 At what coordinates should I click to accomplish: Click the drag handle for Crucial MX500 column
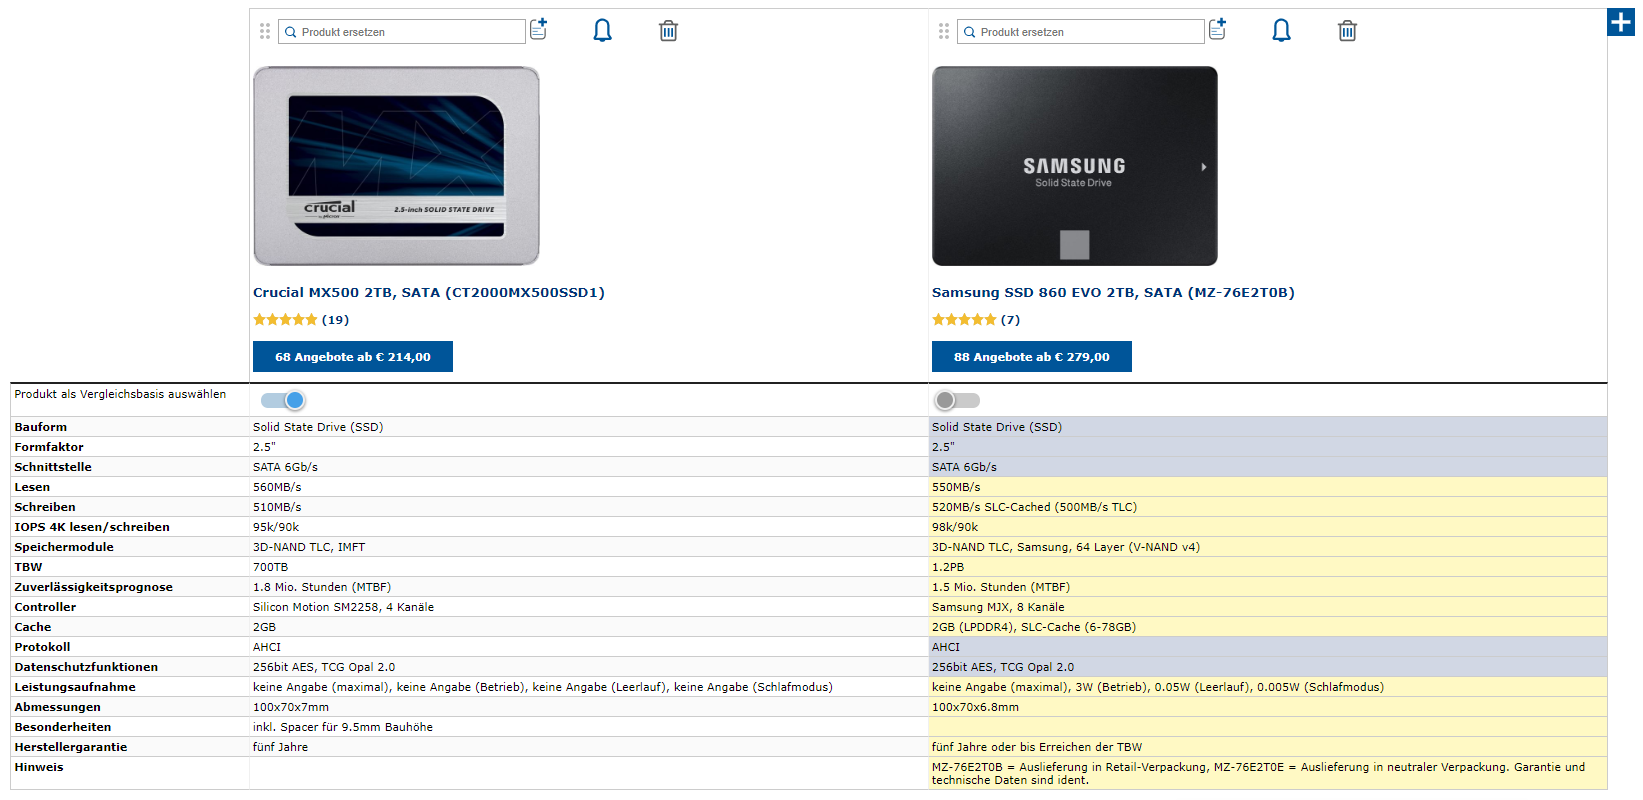pyautogui.click(x=265, y=32)
